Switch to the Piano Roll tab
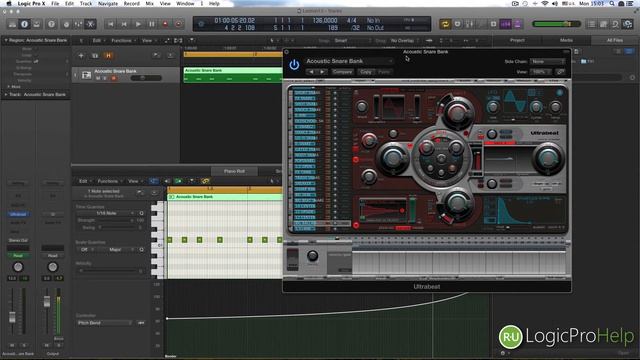 click(x=234, y=171)
